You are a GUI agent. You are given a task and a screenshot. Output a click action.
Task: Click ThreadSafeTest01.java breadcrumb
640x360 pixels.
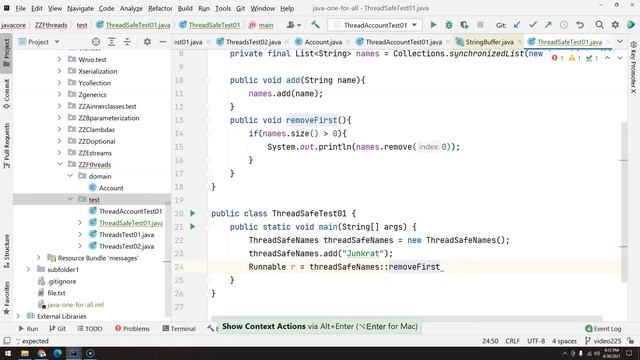(x=133, y=25)
